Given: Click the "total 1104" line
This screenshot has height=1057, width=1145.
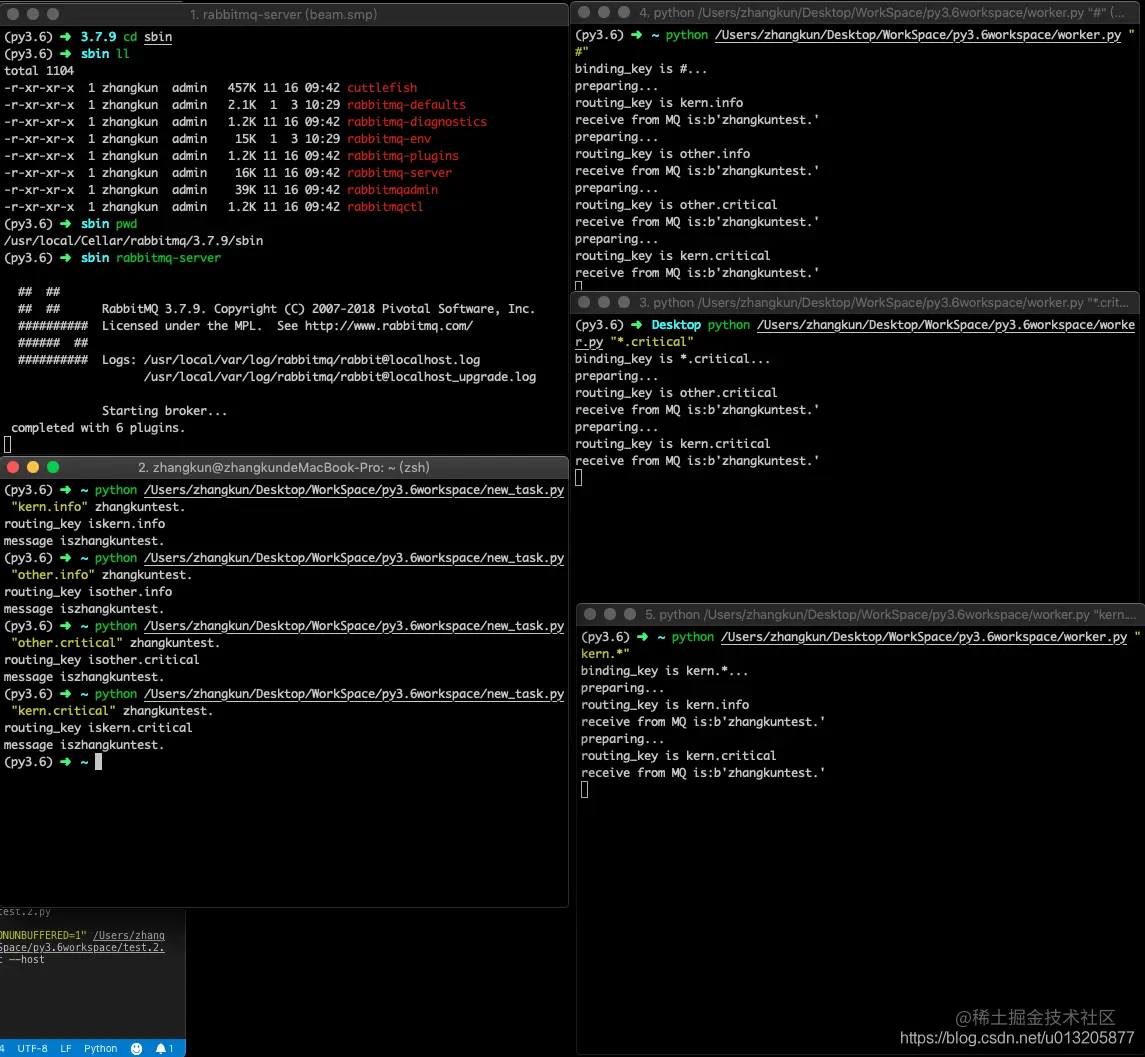Looking at the screenshot, I should coord(39,71).
